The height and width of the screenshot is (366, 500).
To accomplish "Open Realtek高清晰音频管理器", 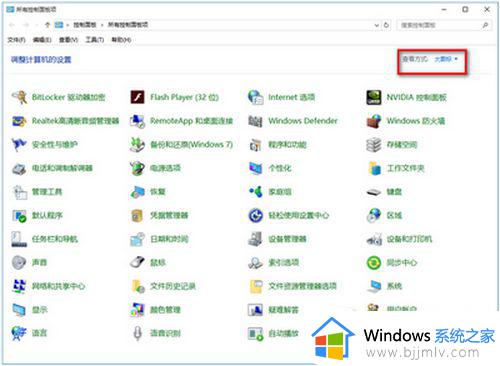I will point(65,121).
